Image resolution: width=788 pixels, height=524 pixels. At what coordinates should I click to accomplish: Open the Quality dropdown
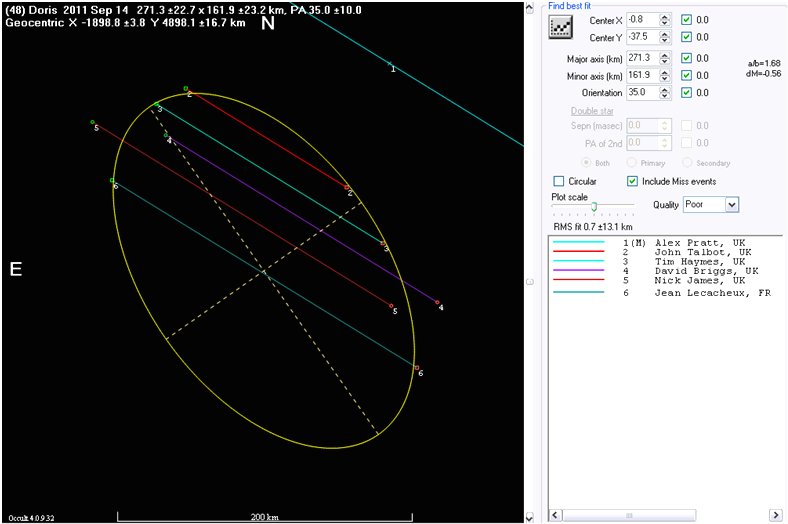point(732,204)
